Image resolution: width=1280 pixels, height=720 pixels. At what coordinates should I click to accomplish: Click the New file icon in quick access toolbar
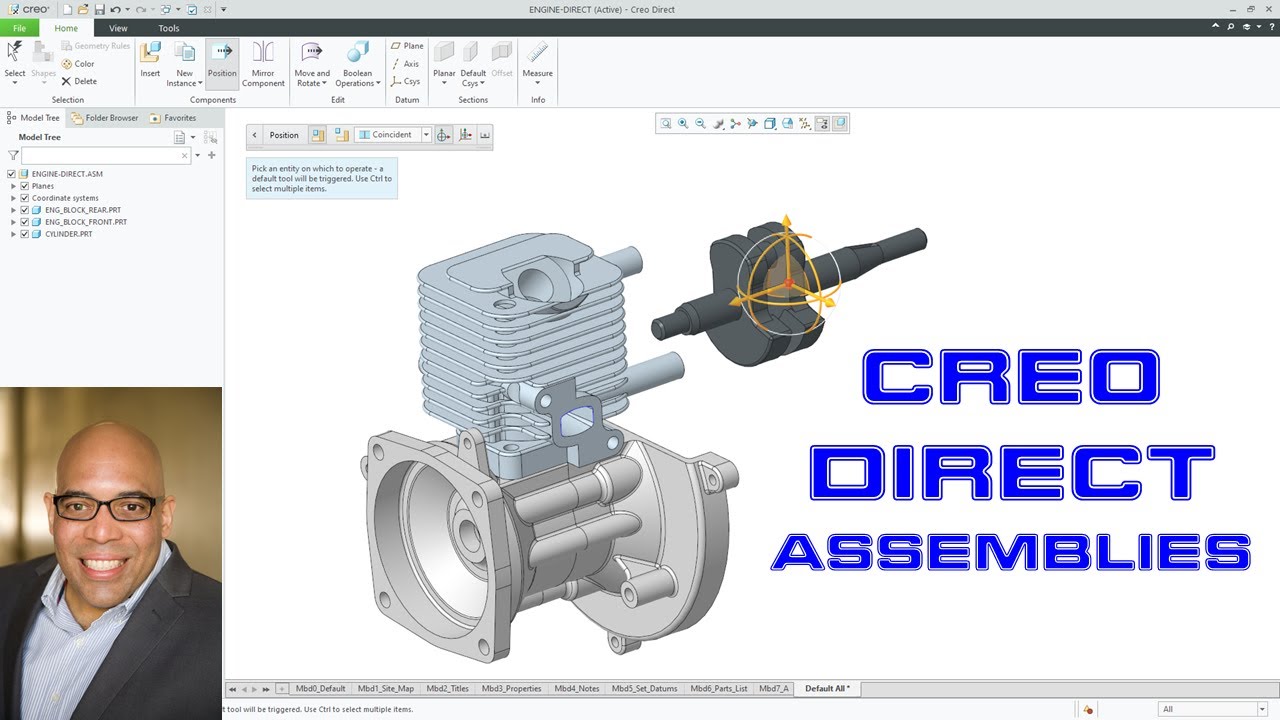[x=68, y=9]
